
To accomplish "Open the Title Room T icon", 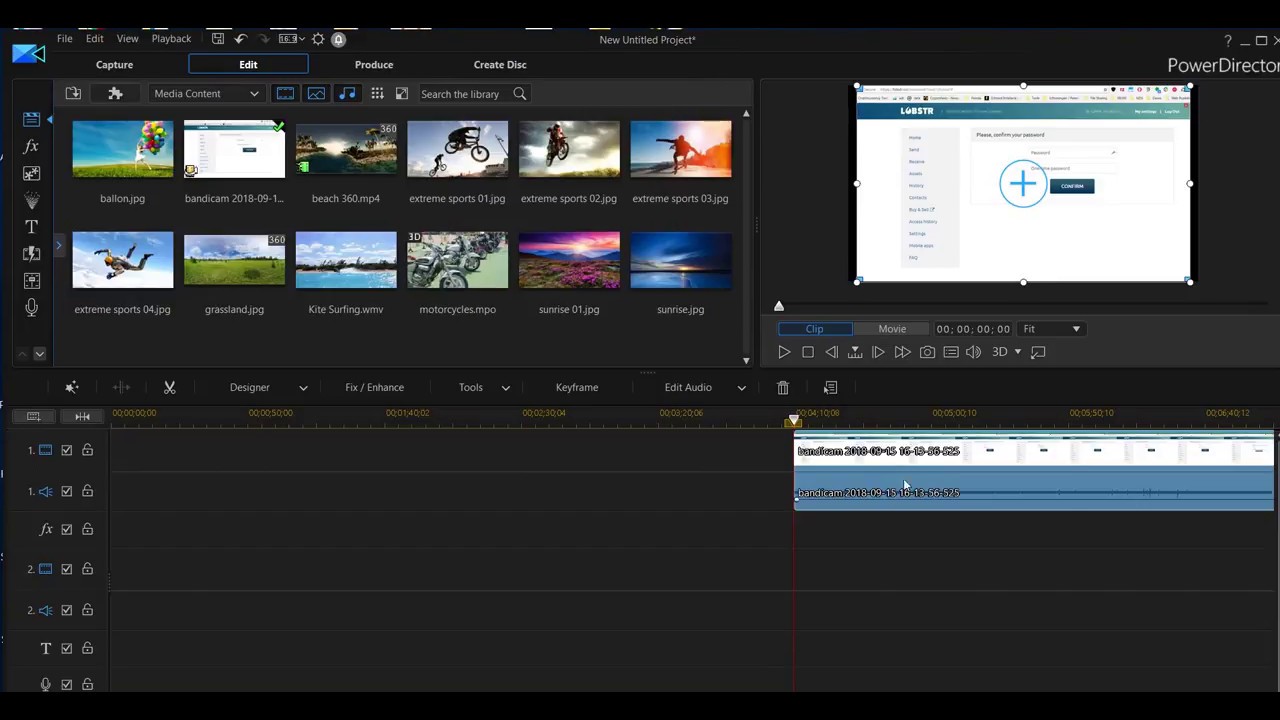I will [x=31, y=227].
